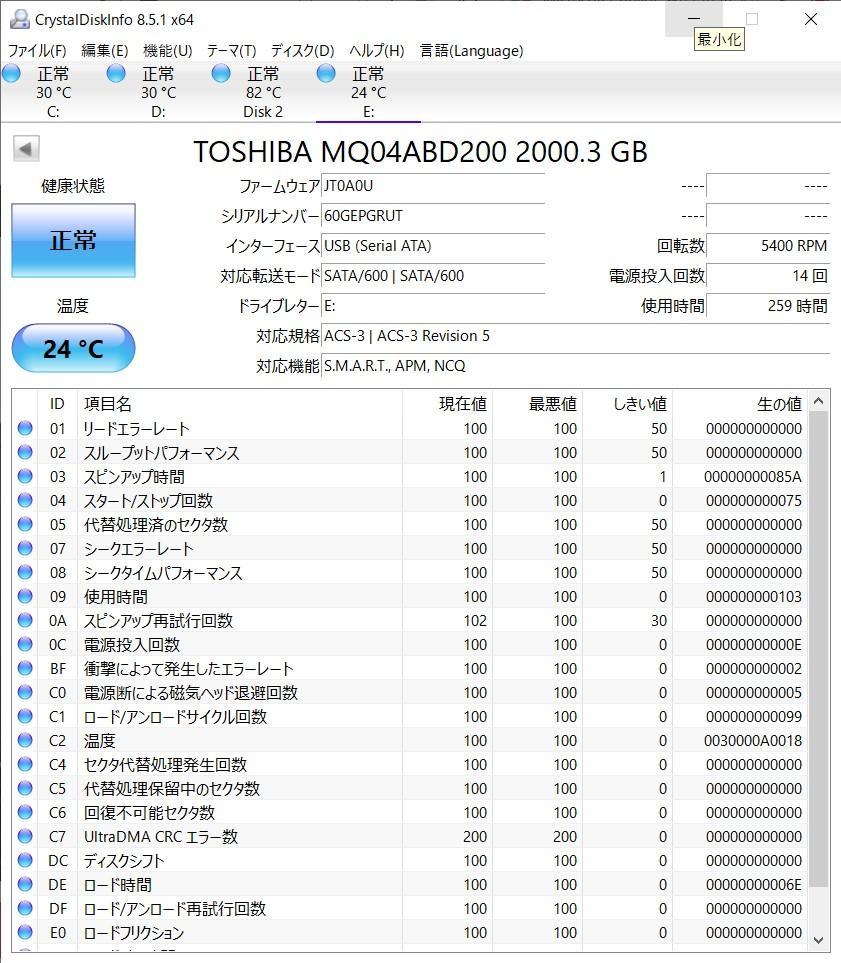Click the status orb of attribute 02 スループットパフォーマンス
The image size is (841, 963).
tap(25, 452)
